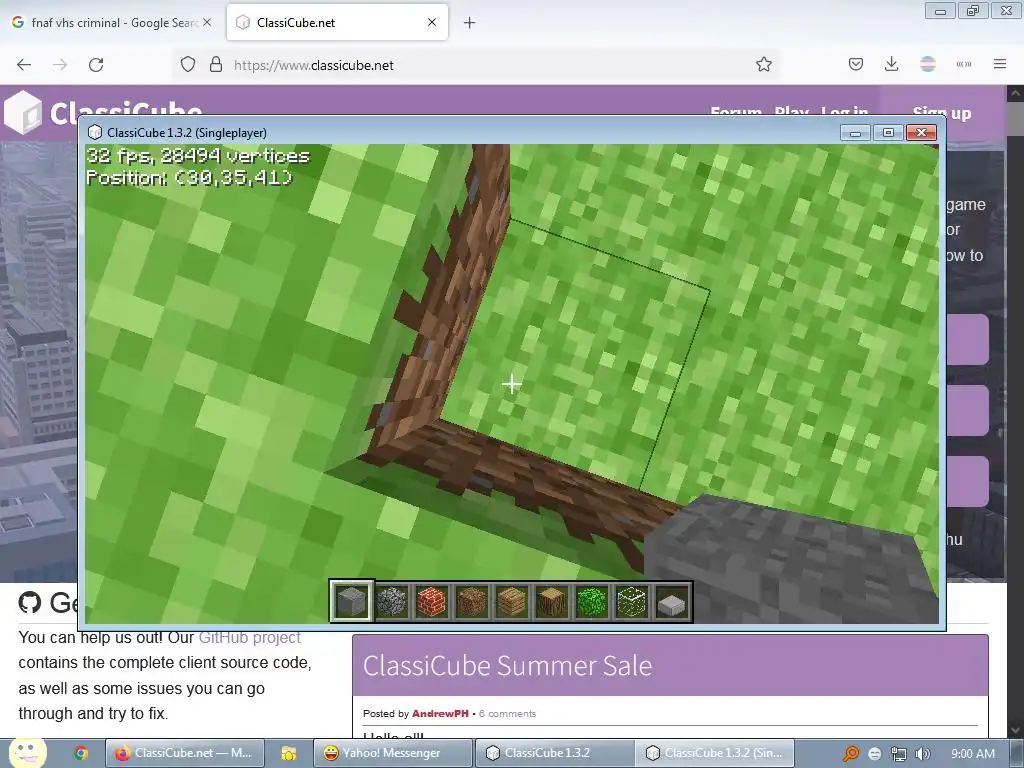
Task: Click the page scrollbar up arrow
Action: [x=1015, y=94]
